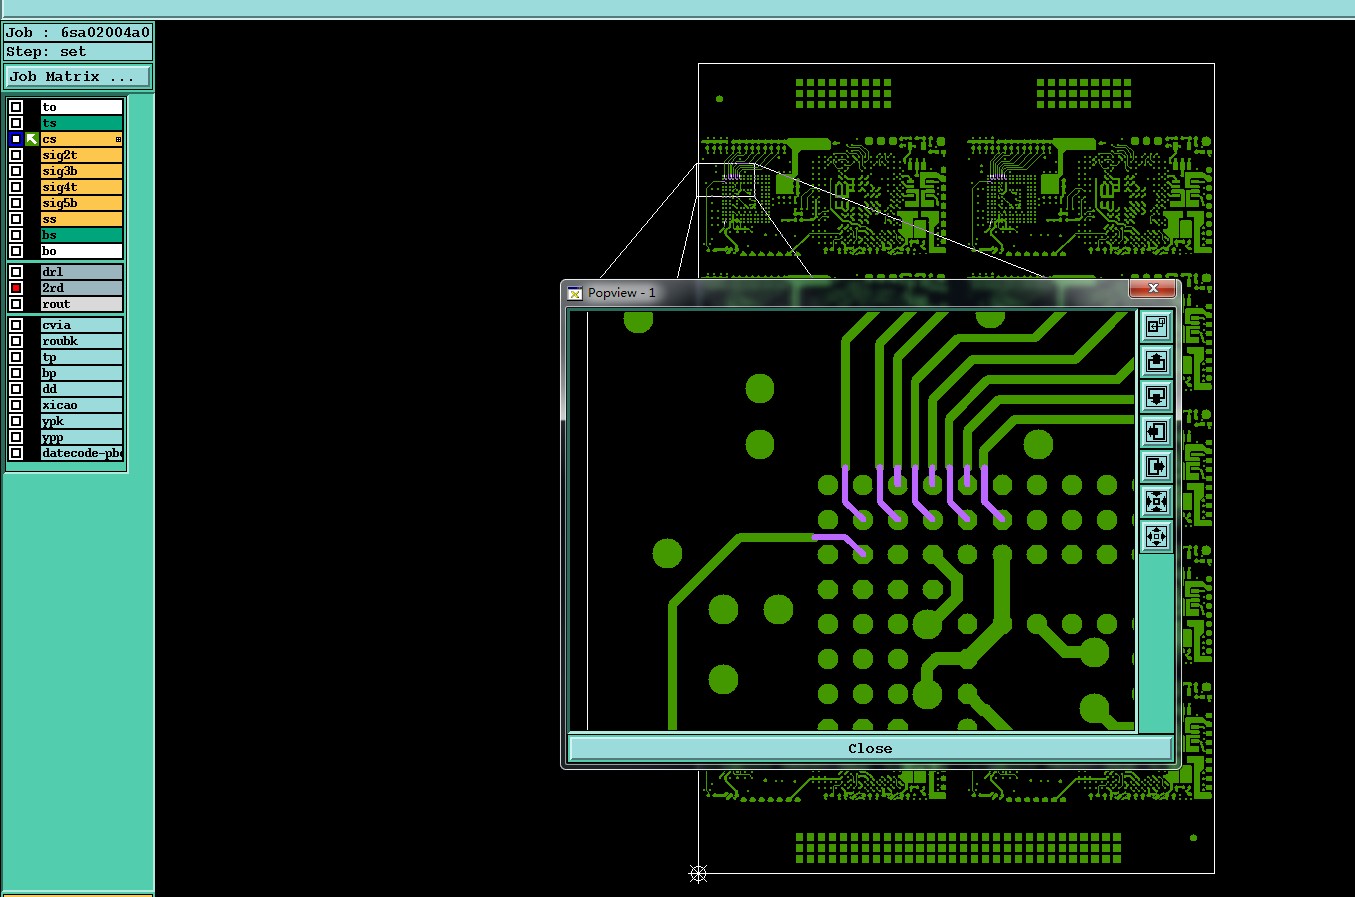The height and width of the screenshot is (897, 1355).
Task: Toggle the display checkbox for layer ts
Action: pyautogui.click(x=16, y=123)
